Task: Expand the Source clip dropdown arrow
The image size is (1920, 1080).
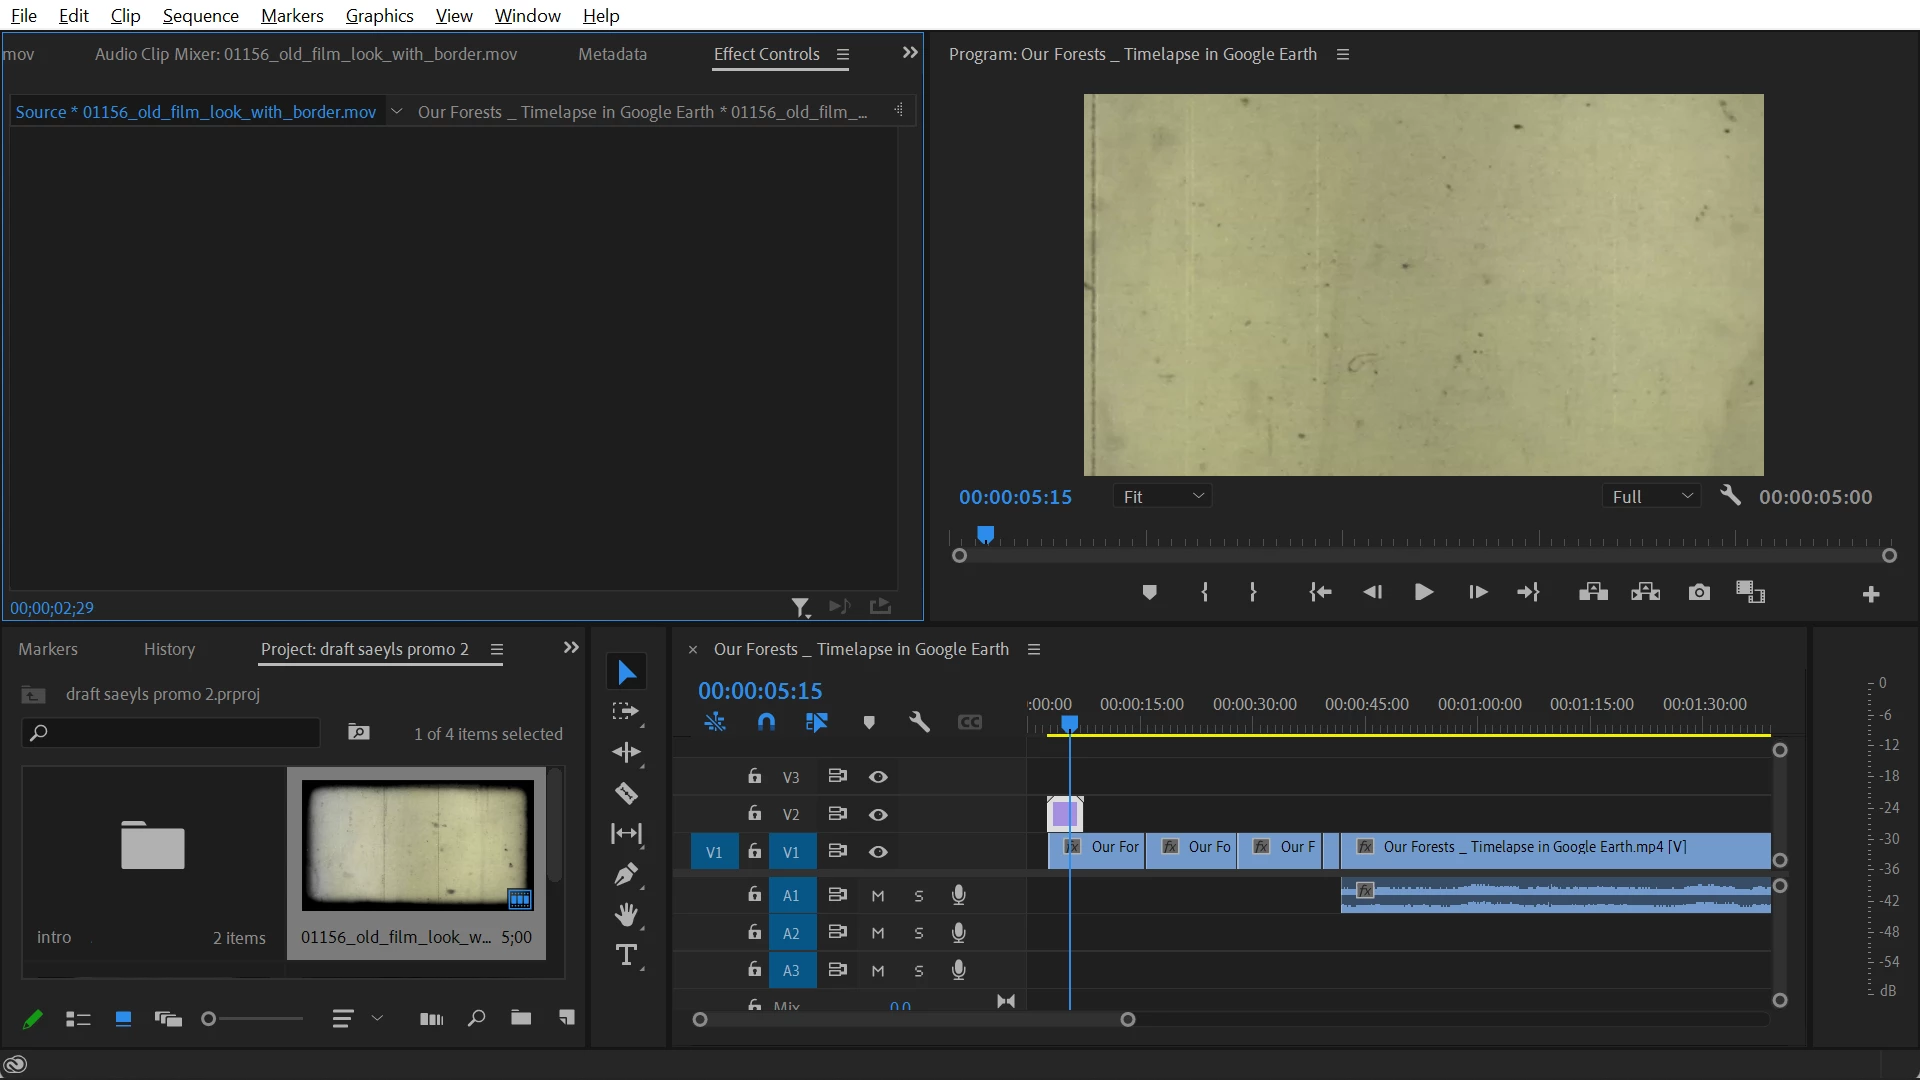Action: pyautogui.click(x=397, y=112)
